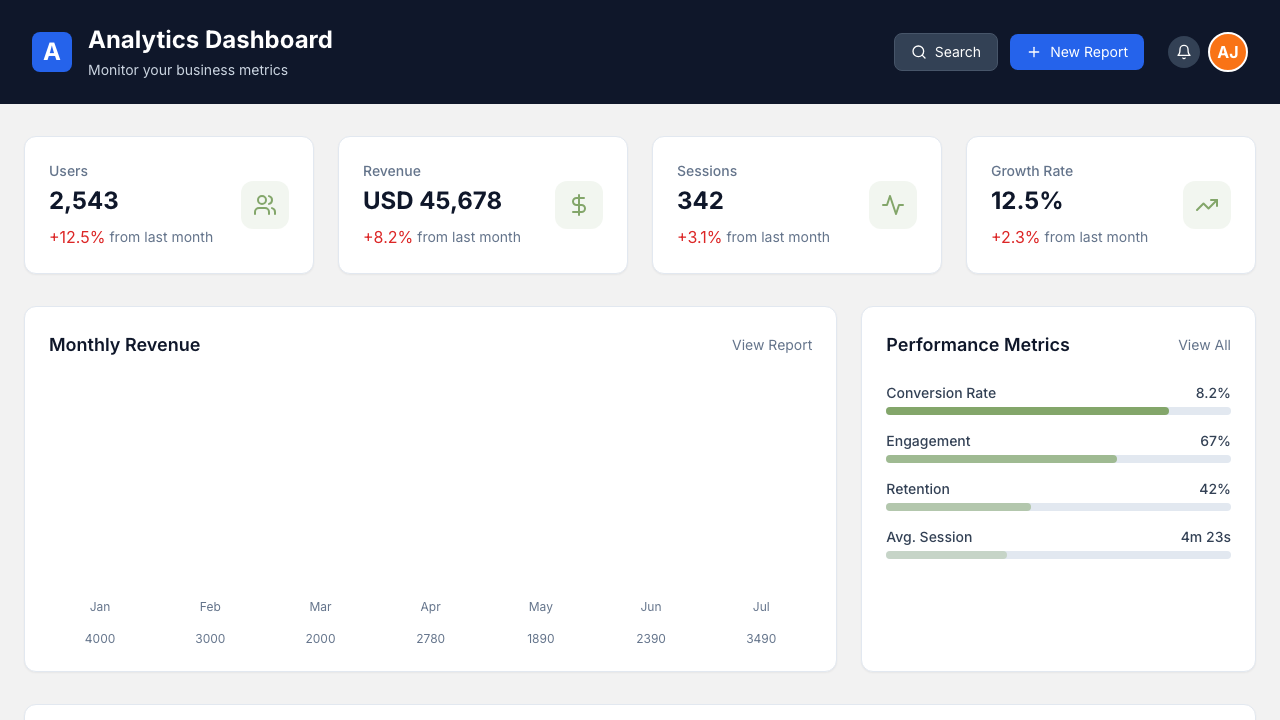Select the Sessions value 342
This screenshot has width=1280, height=720.
(x=700, y=201)
